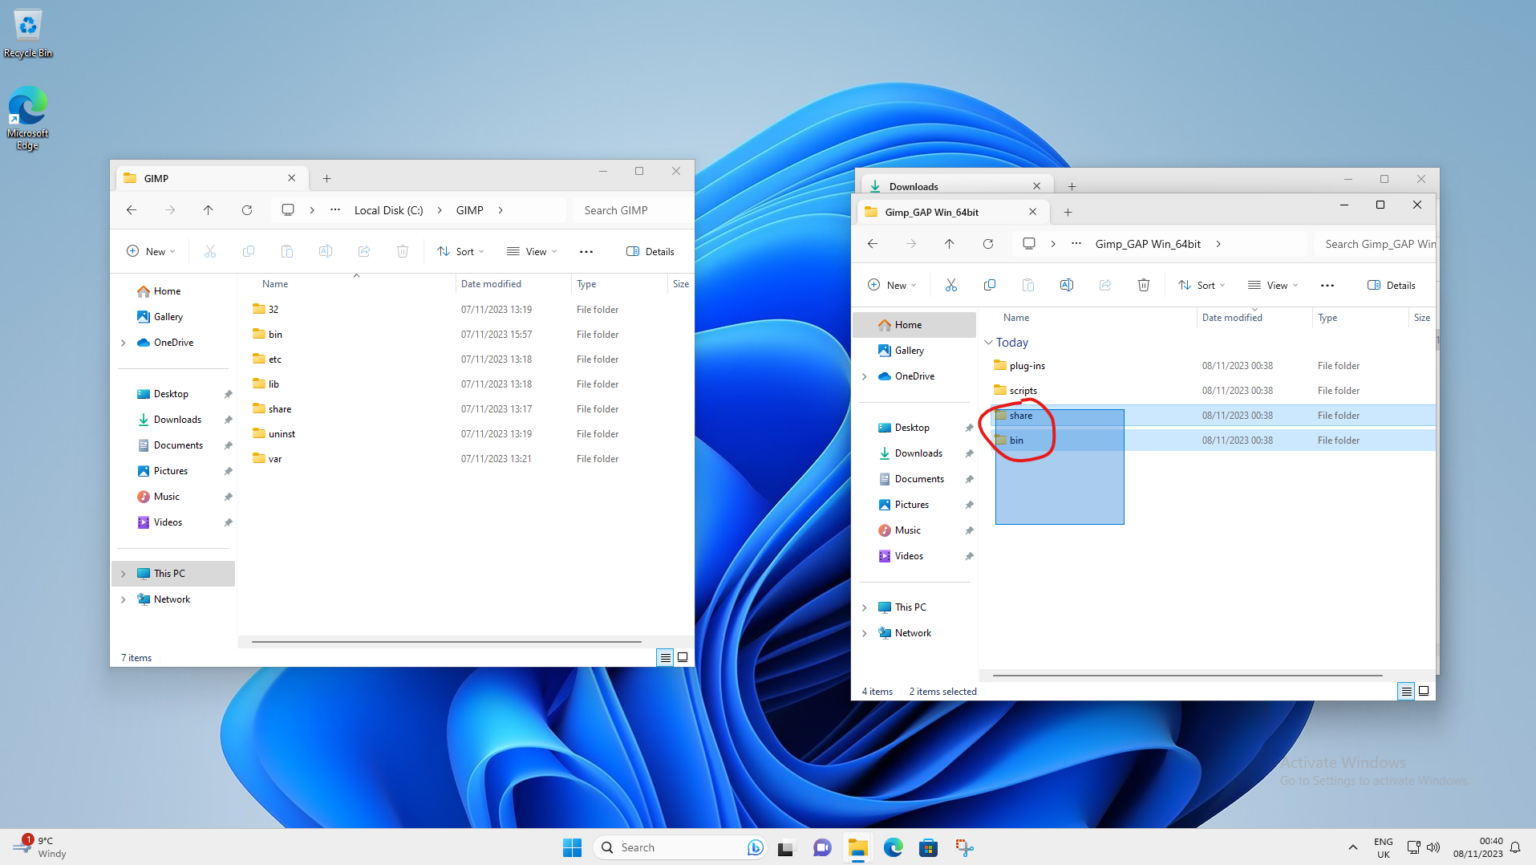Switch Gimp_GAP window to thumbnail layout
The width and height of the screenshot is (1536, 865).
click(x=1424, y=690)
